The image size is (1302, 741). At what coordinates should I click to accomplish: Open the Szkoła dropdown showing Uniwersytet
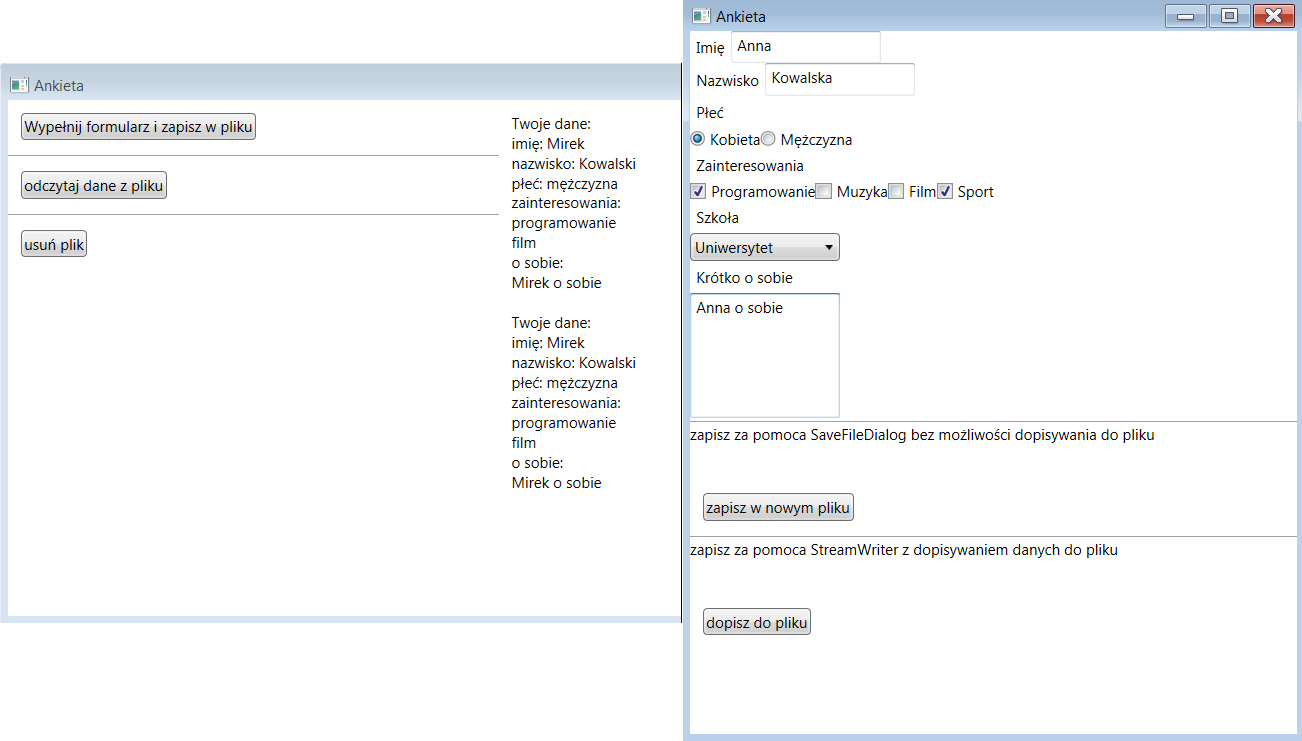pos(765,248)
